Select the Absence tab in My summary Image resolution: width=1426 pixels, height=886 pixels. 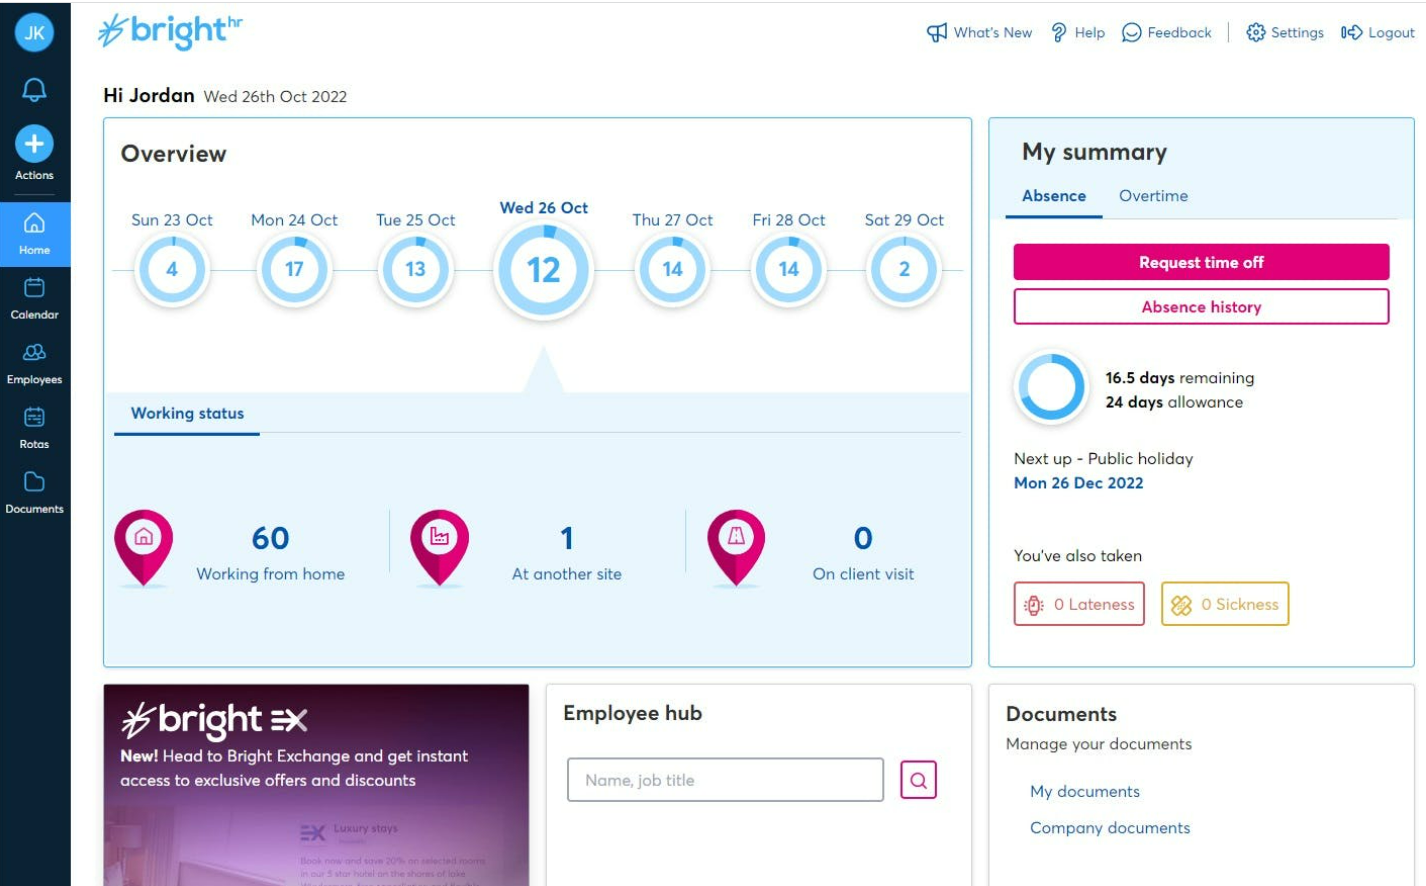point(1053,196)
